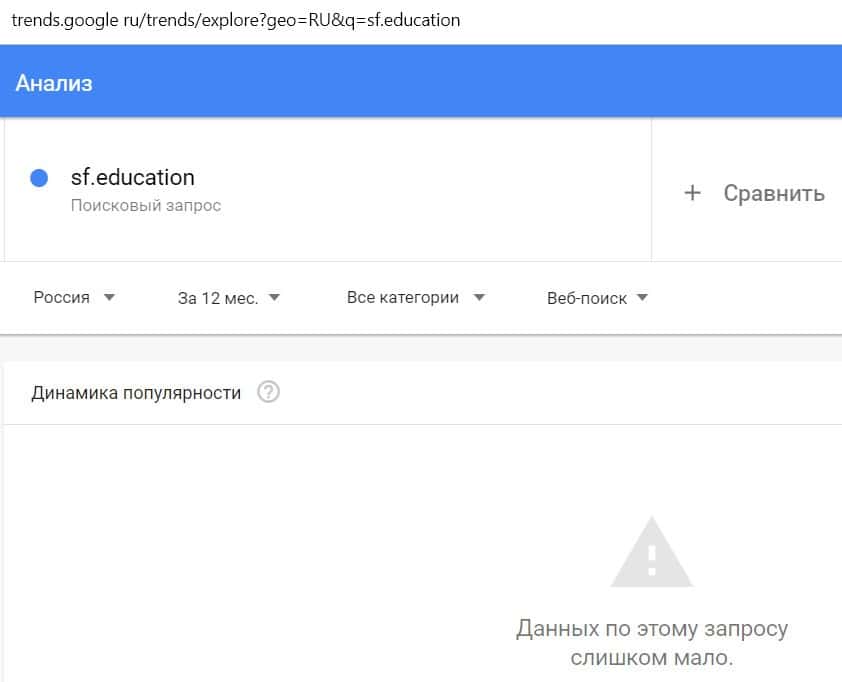This screenshot has height=682, width=842.
Task: Click the arrow next to Россия
Action: coord(109,298)
